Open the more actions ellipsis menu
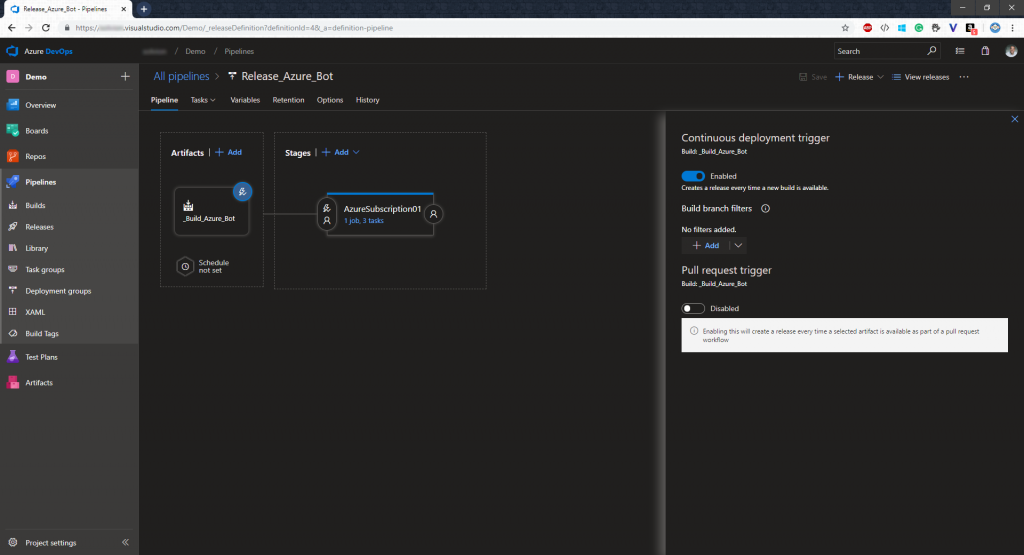1024x555 pixels. coord(964,77)
